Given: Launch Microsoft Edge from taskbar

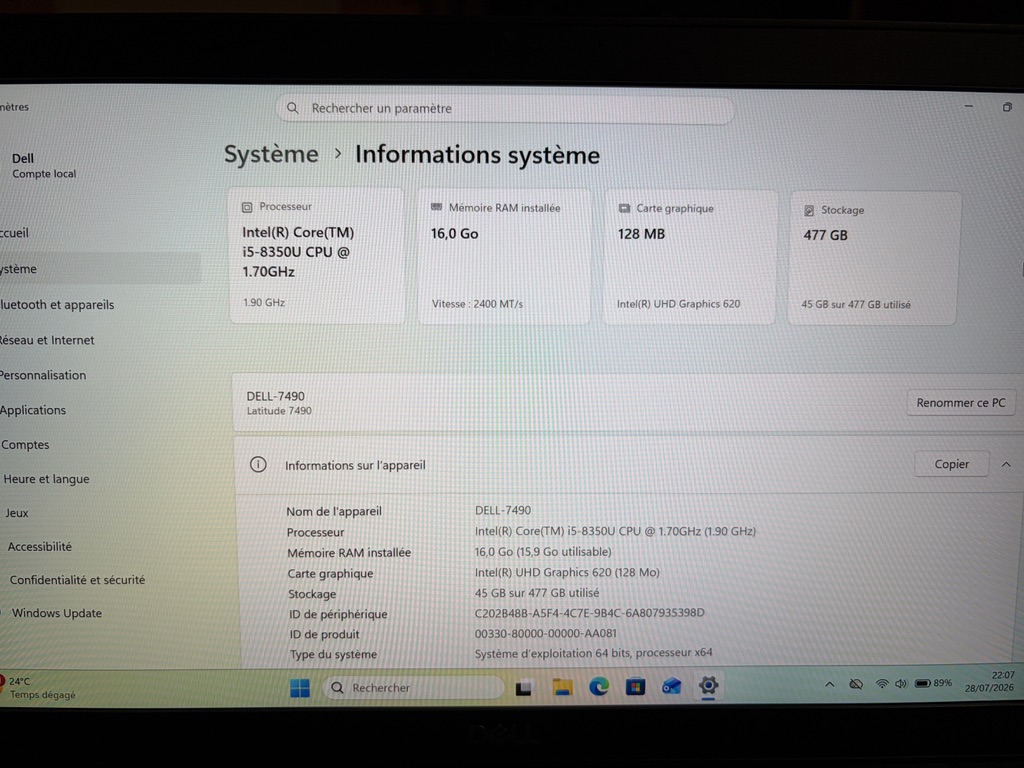Looking at the screenshot, I should coord(599,686).
